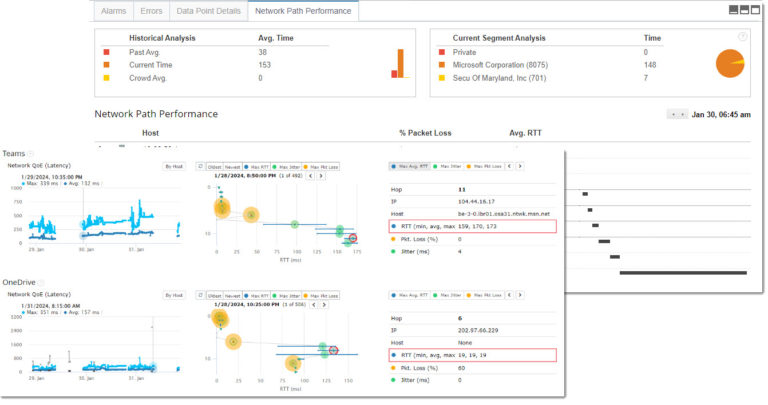Select Max Avg. RTT in OneDrive hop details

click(409, 295)
